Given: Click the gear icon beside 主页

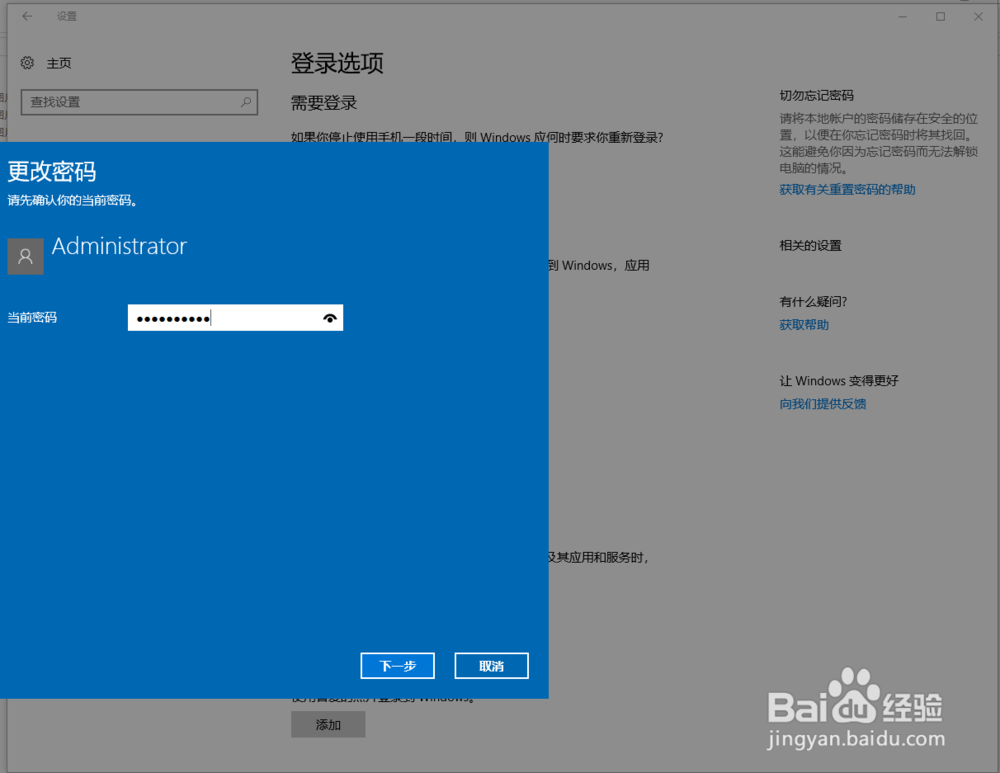Looking at the screenshot, I should 28,62.
